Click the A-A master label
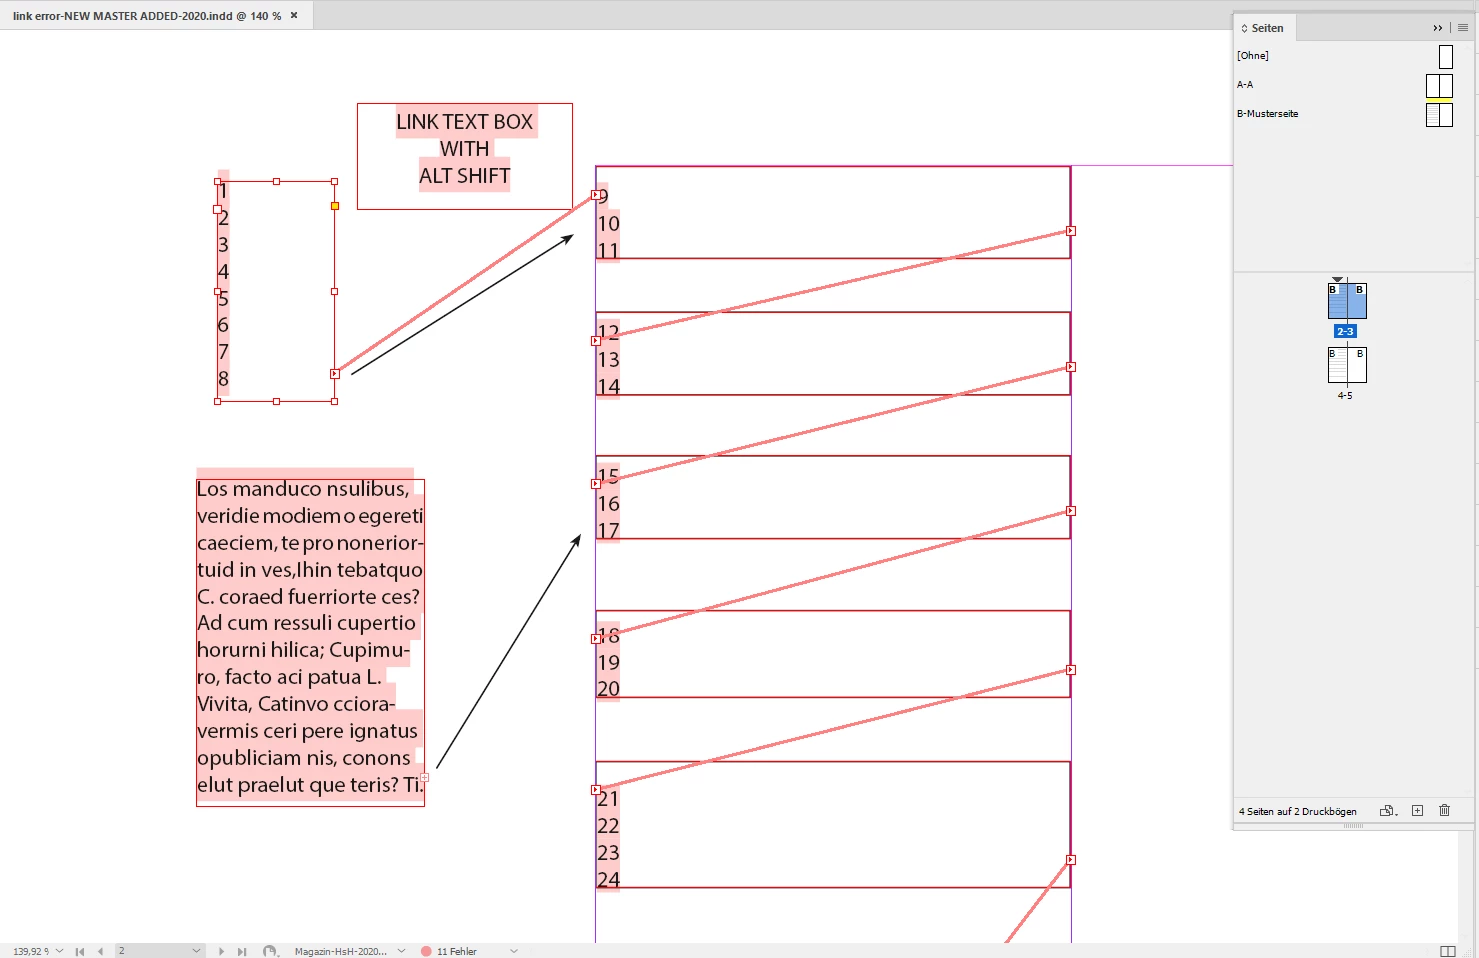Screen dimensions: 1479x958 click(1245, 85)
